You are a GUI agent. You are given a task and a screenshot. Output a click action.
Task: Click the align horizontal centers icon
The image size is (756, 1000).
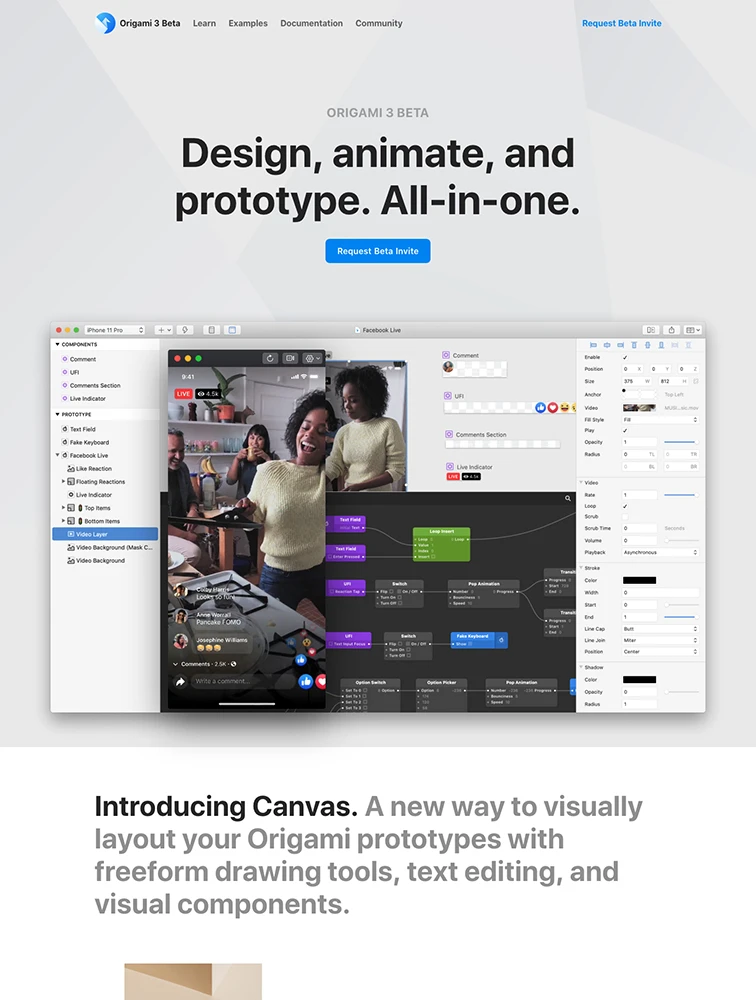(607, 345)
